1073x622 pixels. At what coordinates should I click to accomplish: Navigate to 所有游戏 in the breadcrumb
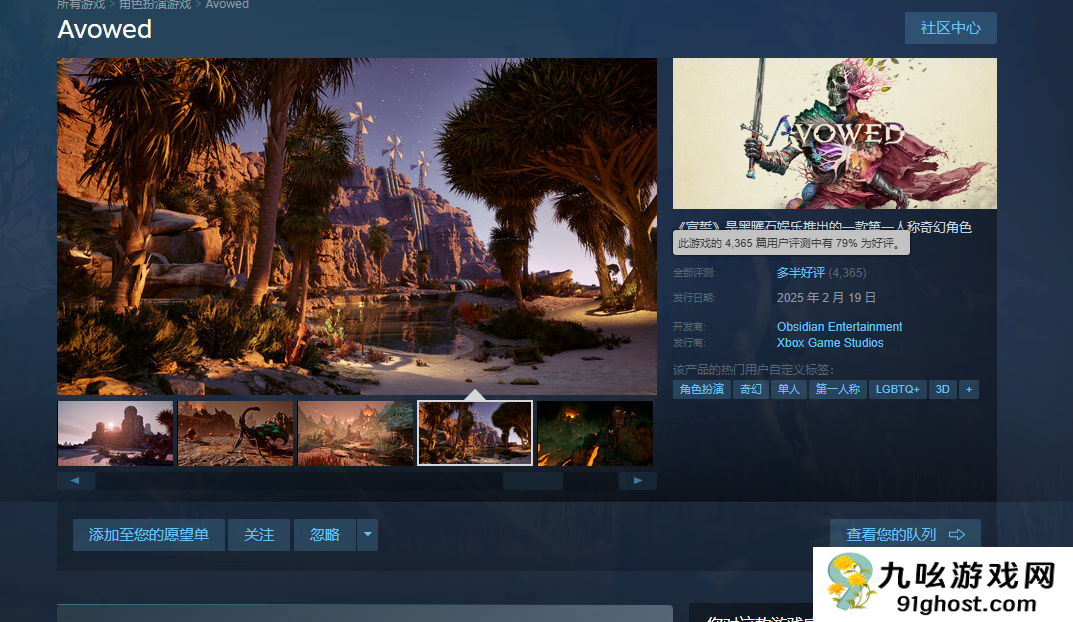80,5
